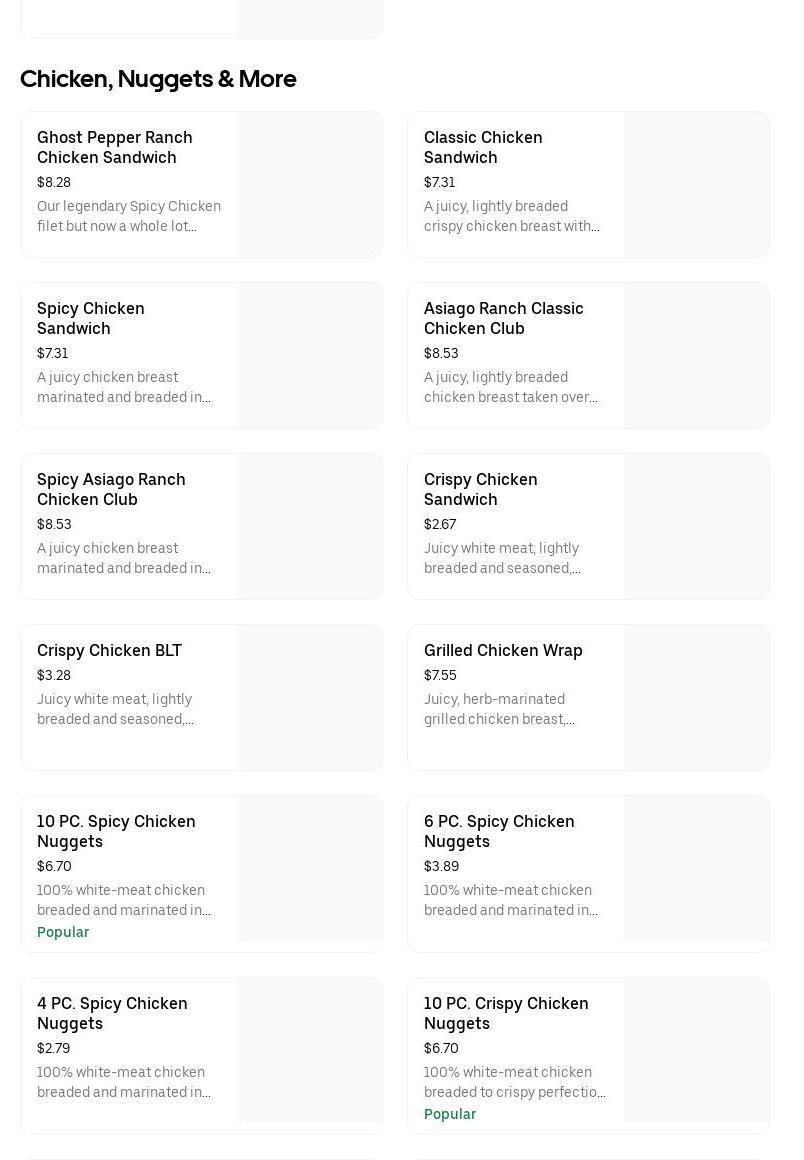Select 6 PC. Spicy Chicken Nuggets

[499, 831]
